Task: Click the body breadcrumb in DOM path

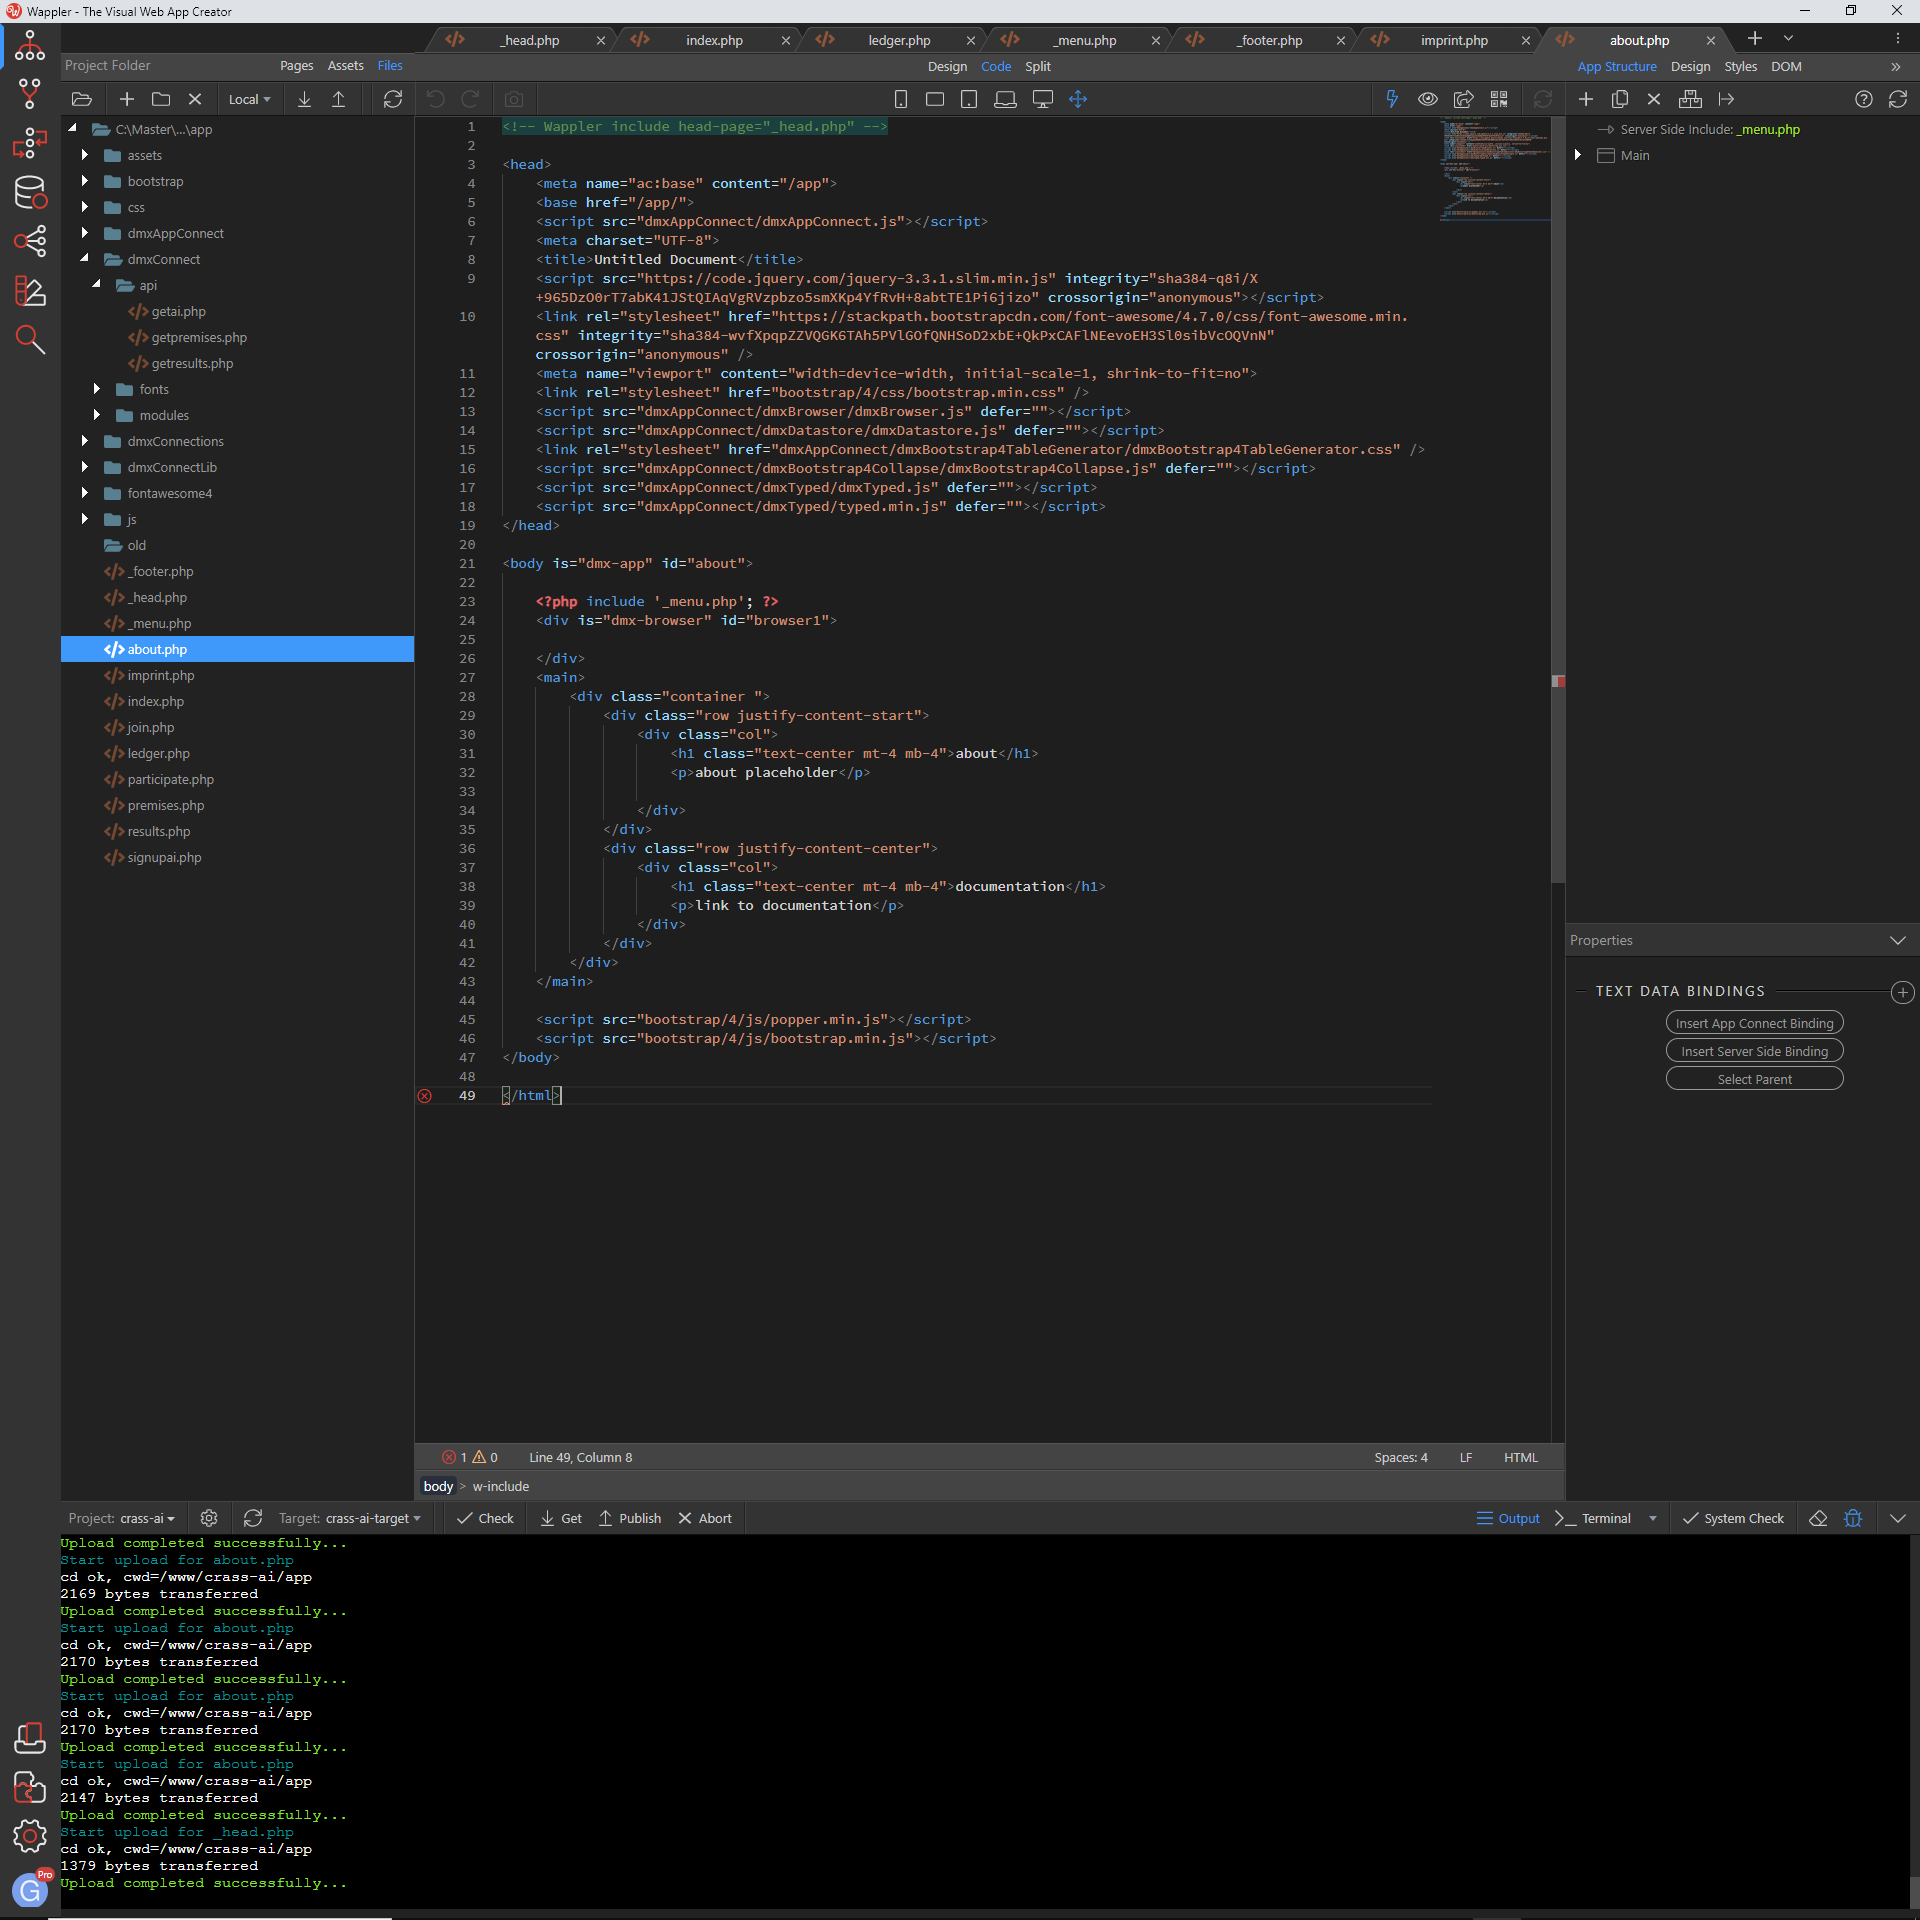Action: (438, 1486)
